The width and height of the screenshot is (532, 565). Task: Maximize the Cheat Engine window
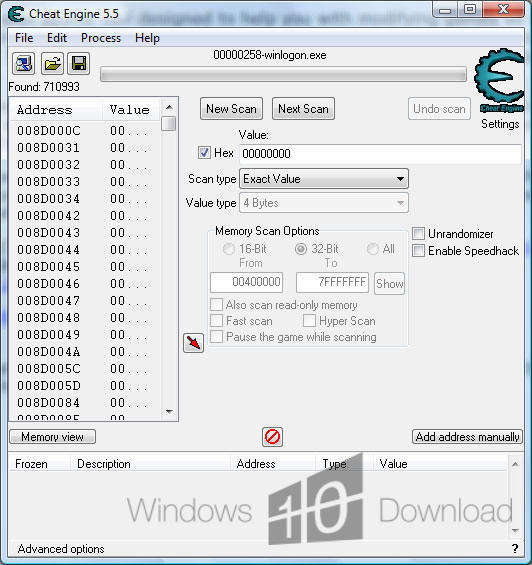tap(470, 10)
